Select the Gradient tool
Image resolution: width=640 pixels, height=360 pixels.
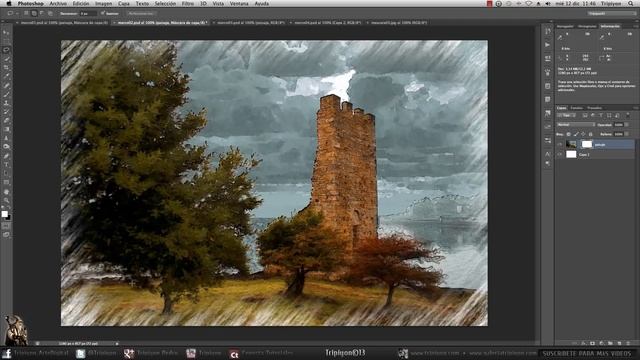(x=6, y=129)
